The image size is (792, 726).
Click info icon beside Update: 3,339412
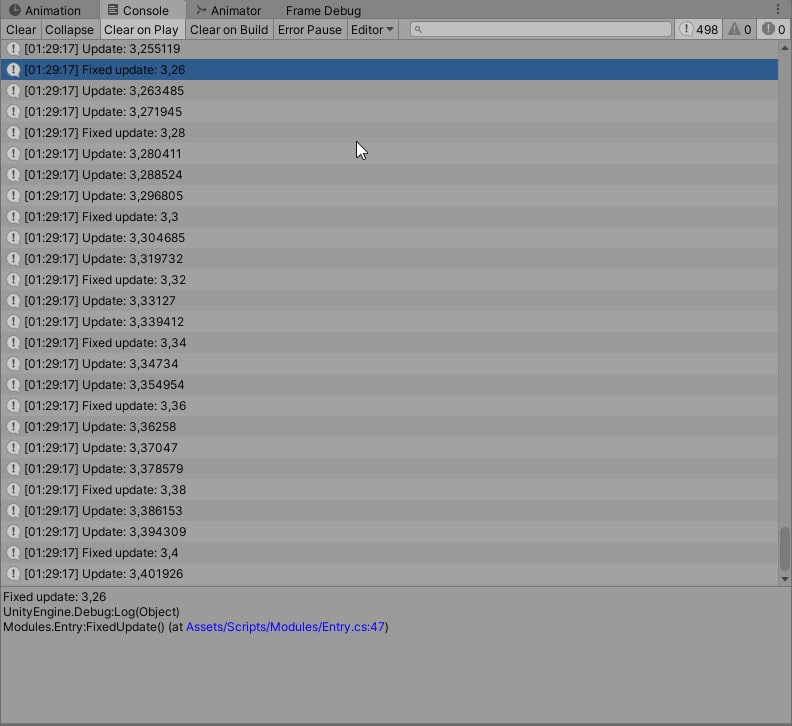pos(14,322)
